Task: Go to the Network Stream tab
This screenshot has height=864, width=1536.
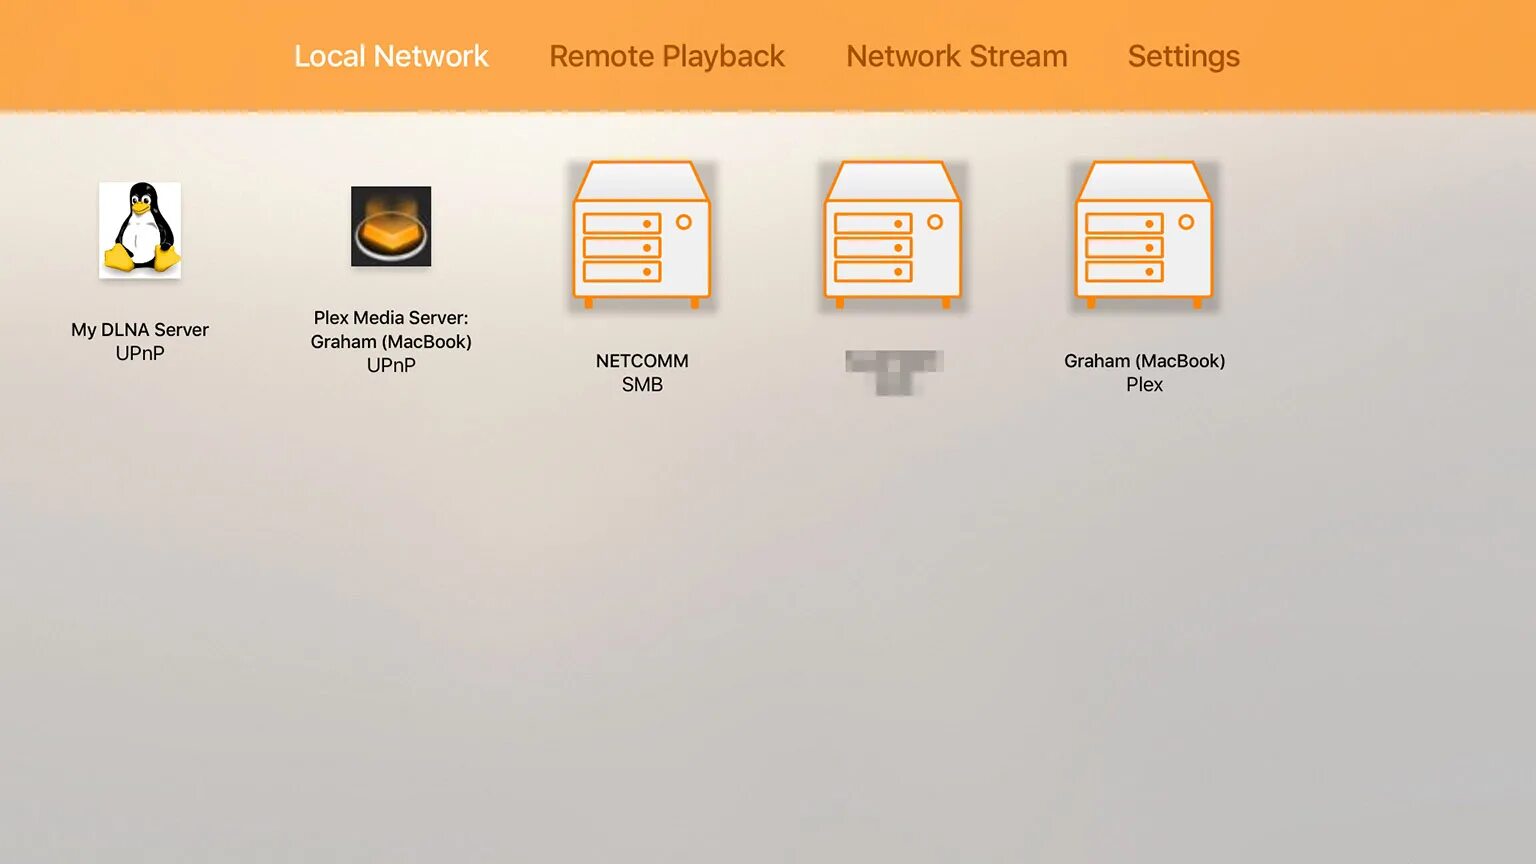Action: coord(957,56)
